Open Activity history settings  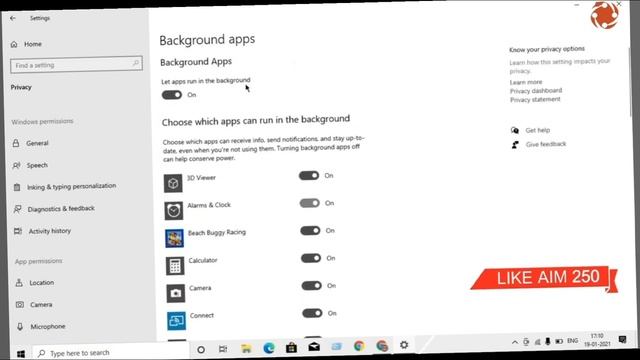(49, 231)
